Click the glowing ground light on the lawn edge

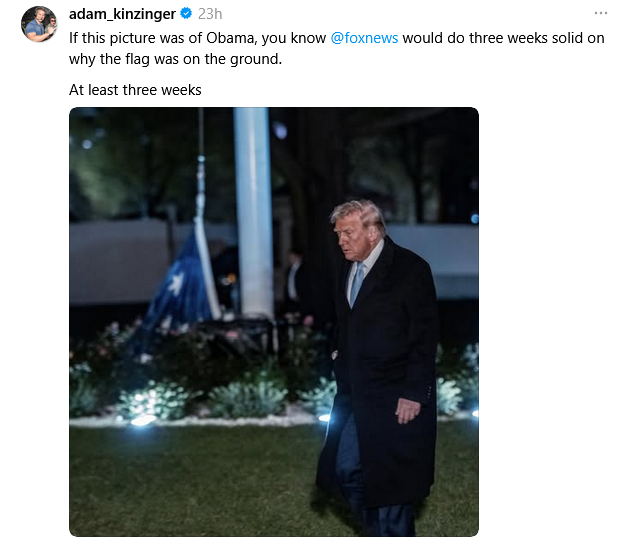point(142,420)
